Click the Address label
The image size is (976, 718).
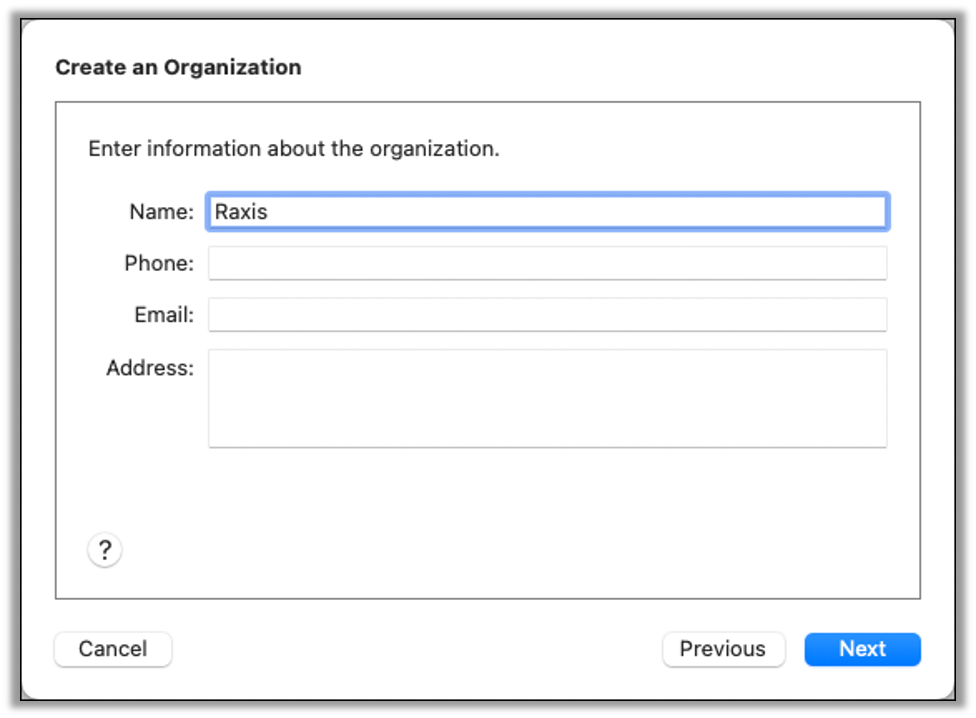[x=149, y=367]
